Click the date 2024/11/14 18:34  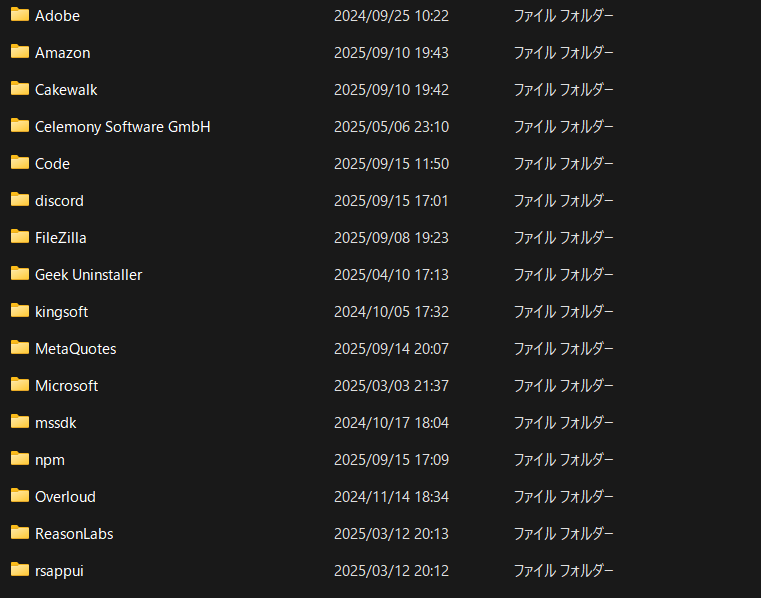click(391, 497)
